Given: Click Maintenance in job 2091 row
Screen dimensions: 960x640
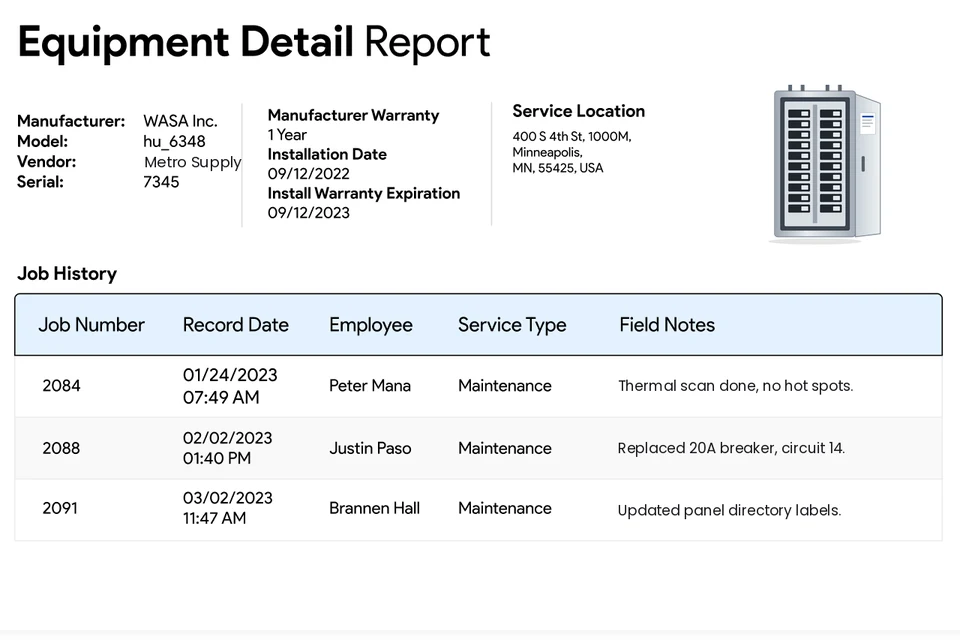Looking at the screenshot, I should (505, 508).
